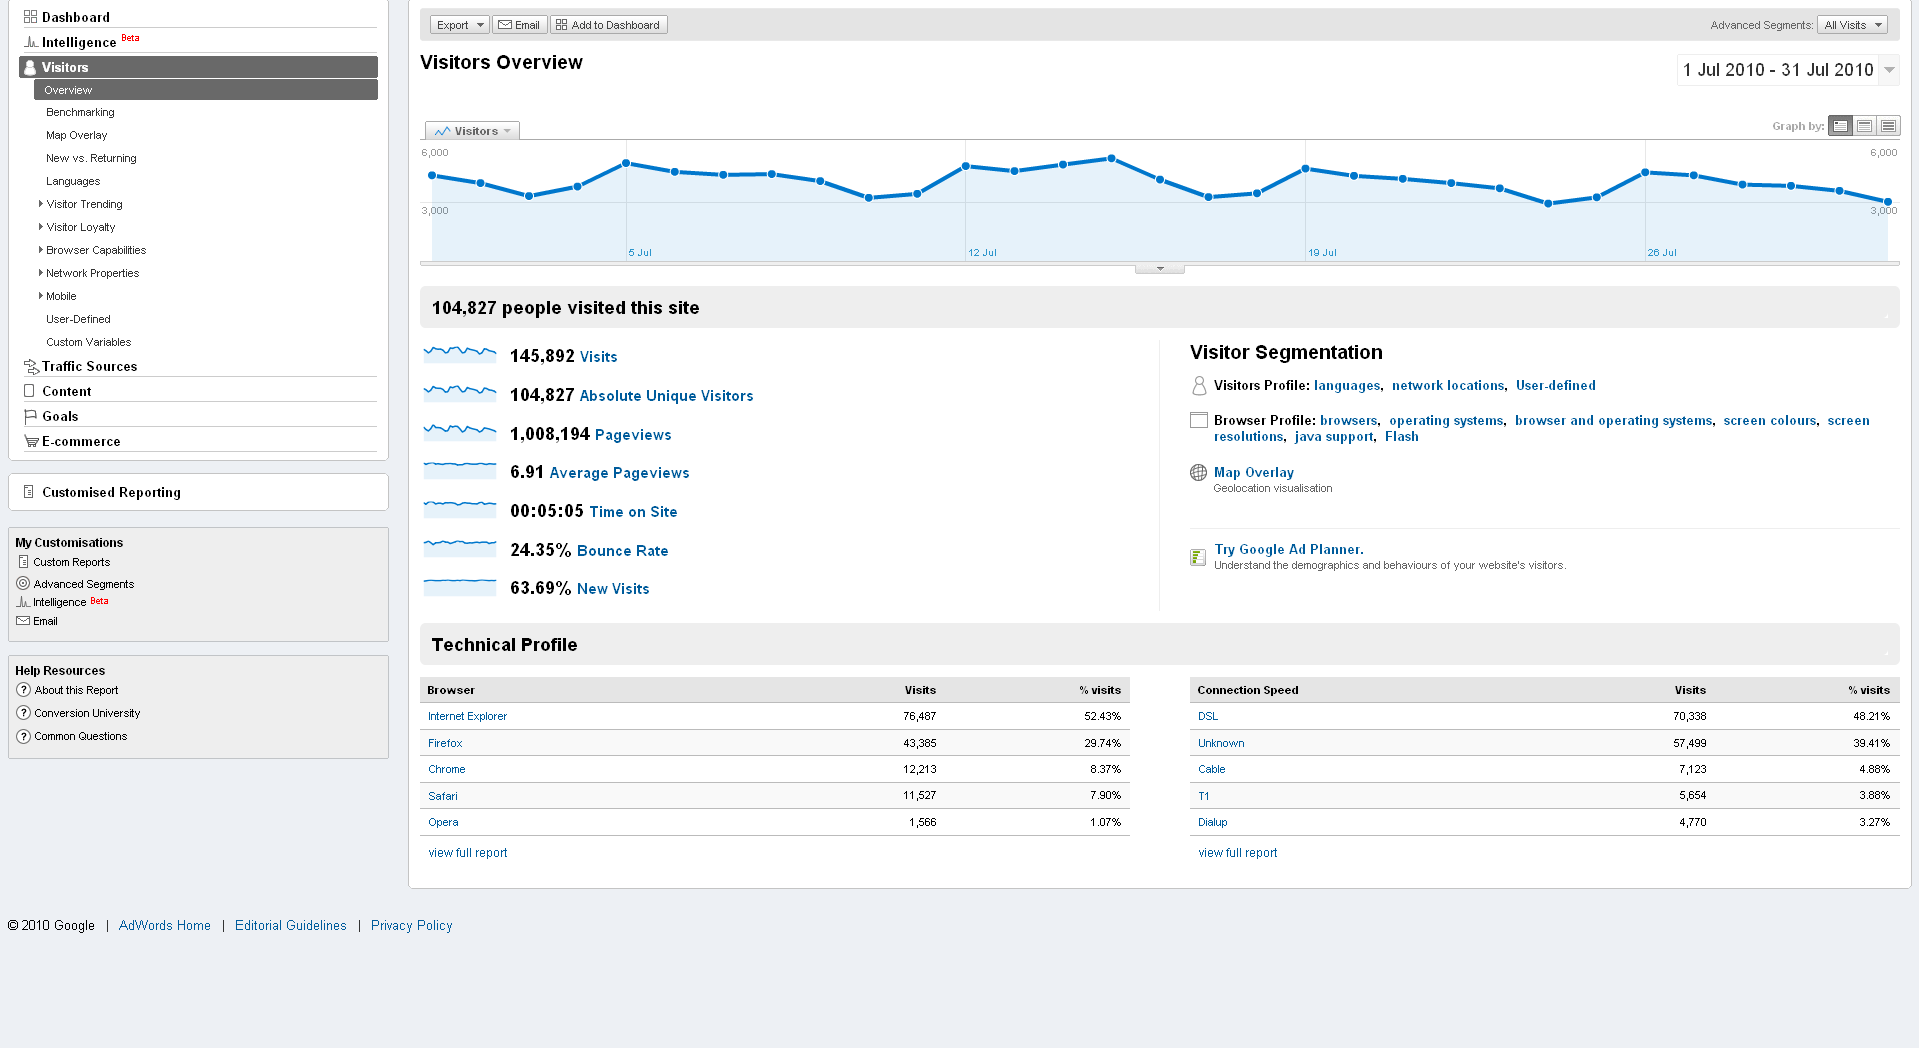Click the 5 Jul data point on graph
This screenshot has width=1919, height=1048.
tap(626, 163)
